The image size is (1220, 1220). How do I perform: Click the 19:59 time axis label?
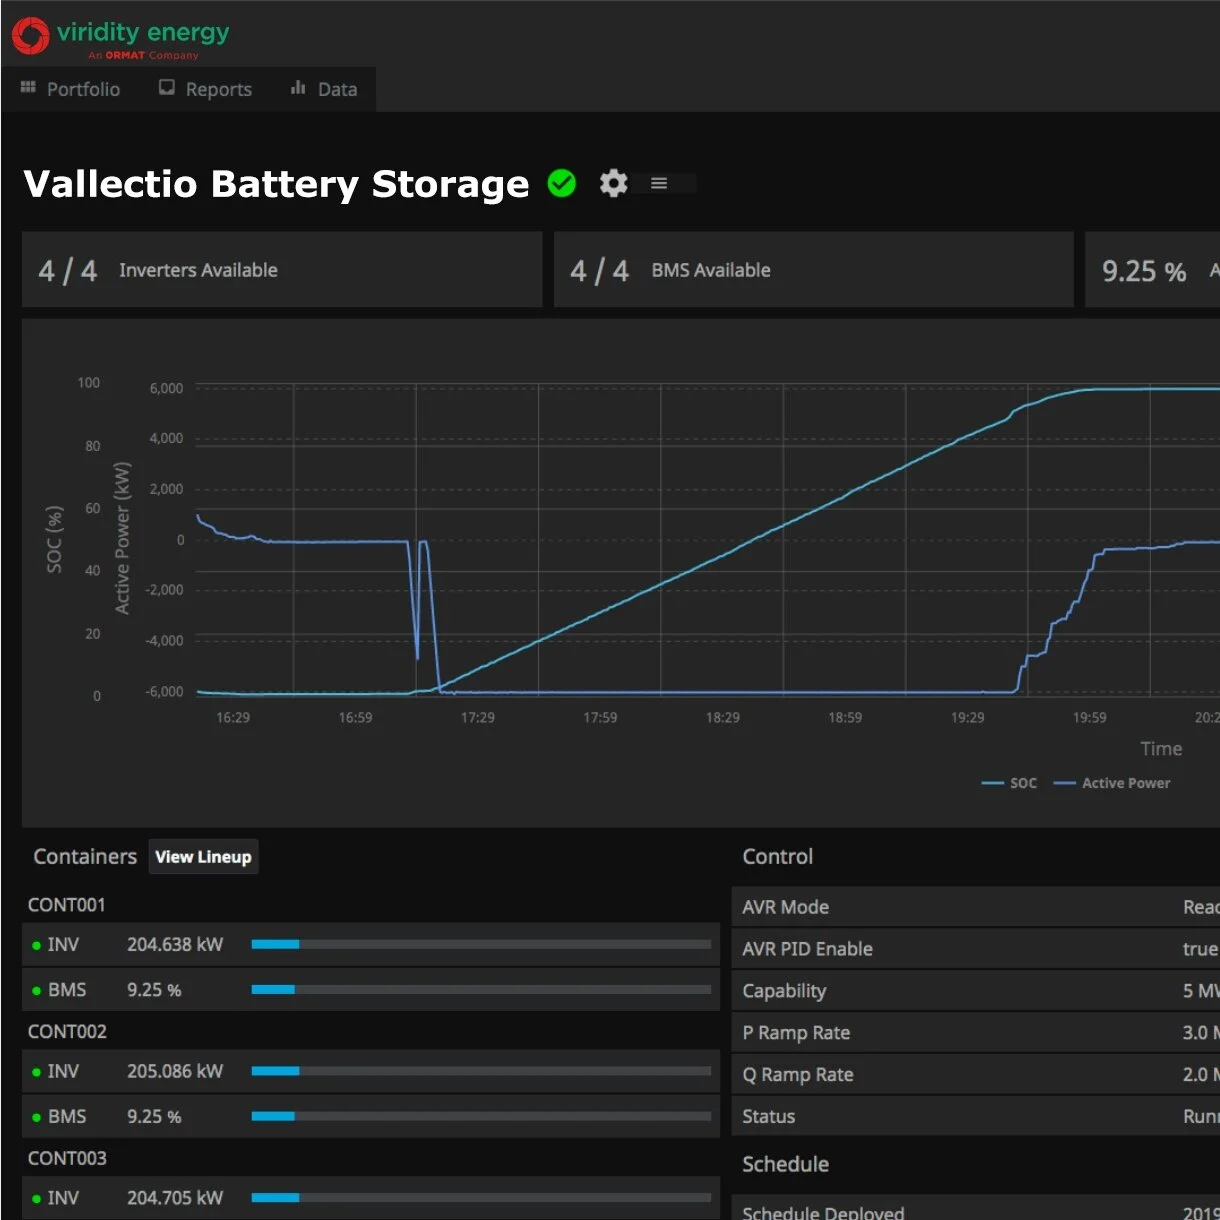click(x=1090, y=717)
